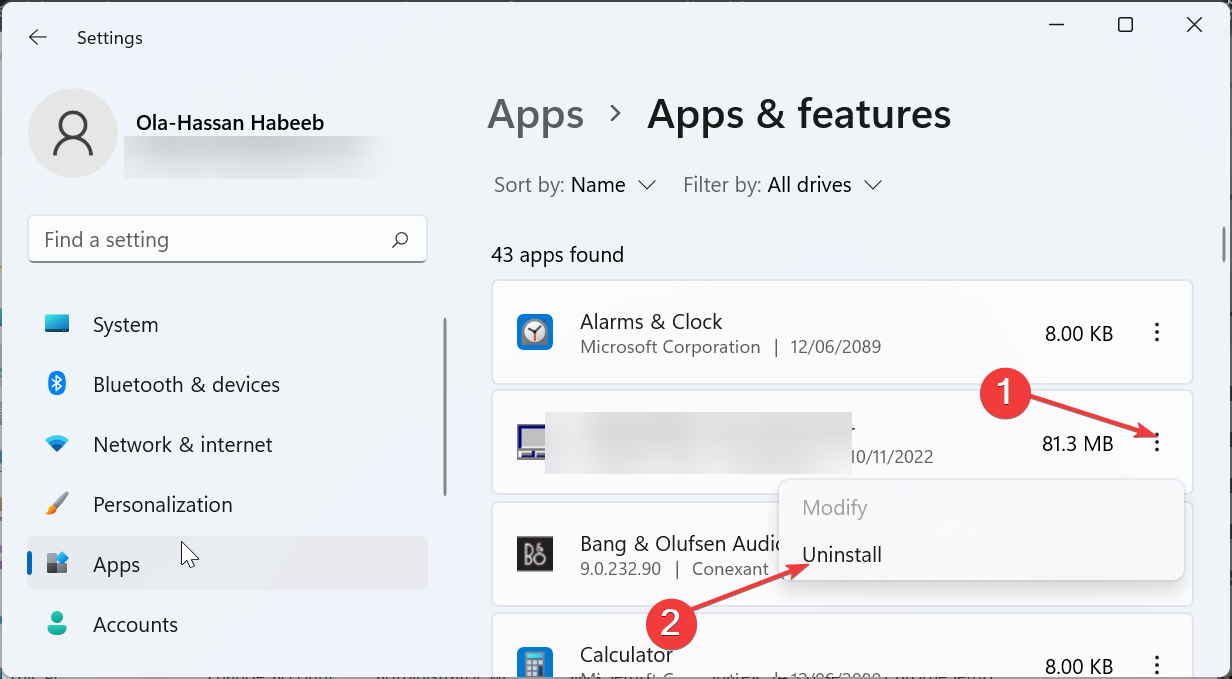
Task: Select Apps in the left sidebar
Action: click(x=116, y=564)
